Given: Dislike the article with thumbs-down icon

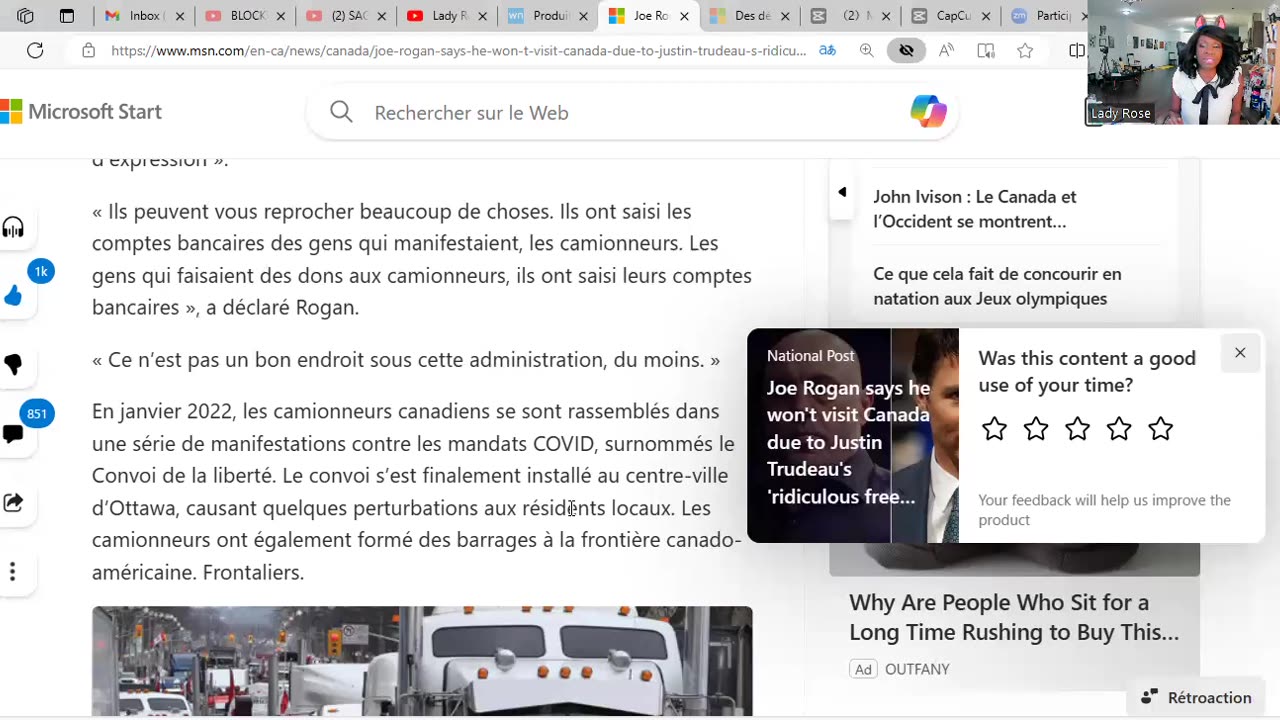Looking at the screenshot, I should [13, 365].
